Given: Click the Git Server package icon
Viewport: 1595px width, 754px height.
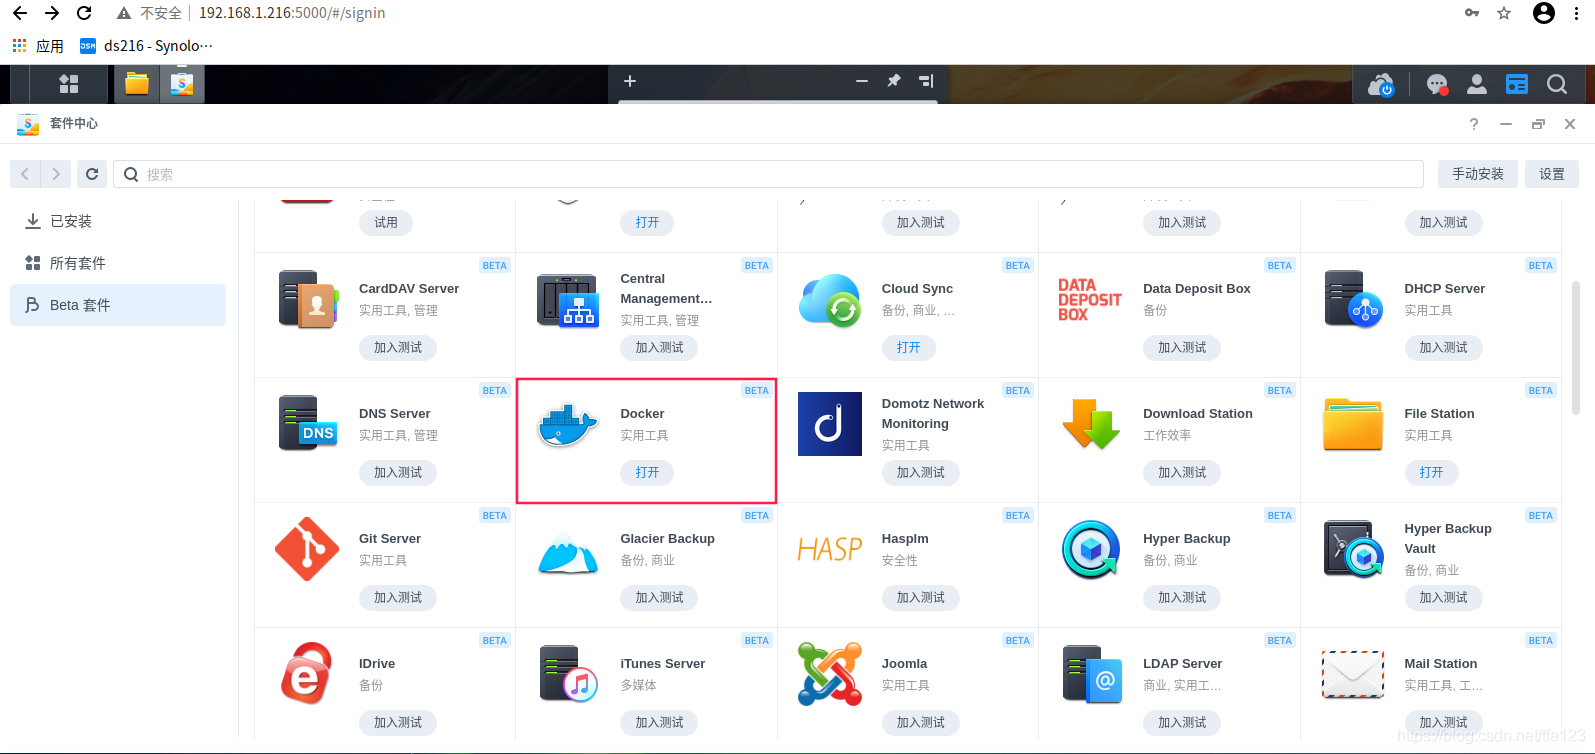Looking at the screenshot, I should (x=307, y=549).
